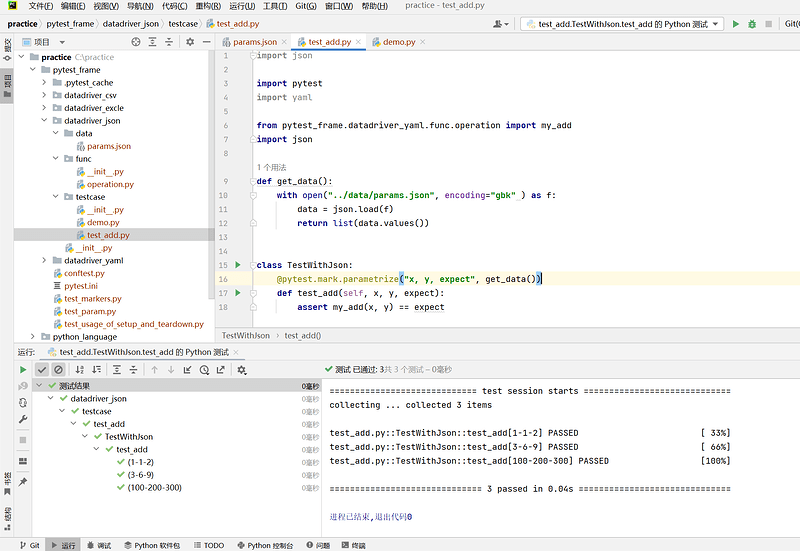Open the 调试 debug tool window
The width and height of the screenshot is (800, 551).
click(99, 545)
